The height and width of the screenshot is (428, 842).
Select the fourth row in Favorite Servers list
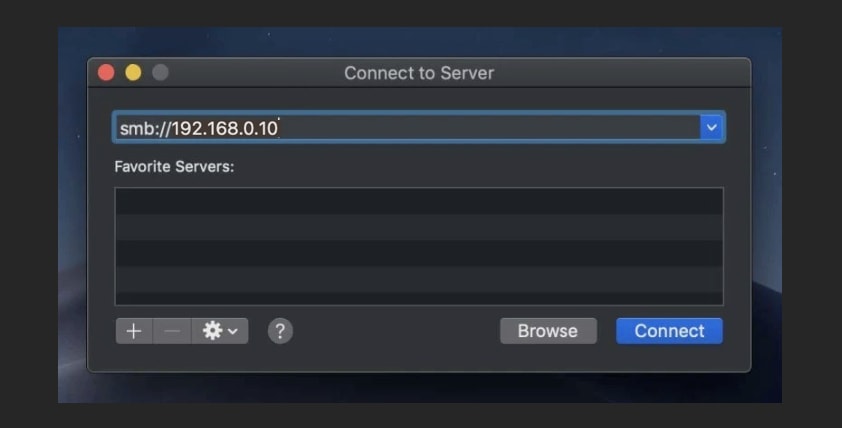[x=418, y=278]
